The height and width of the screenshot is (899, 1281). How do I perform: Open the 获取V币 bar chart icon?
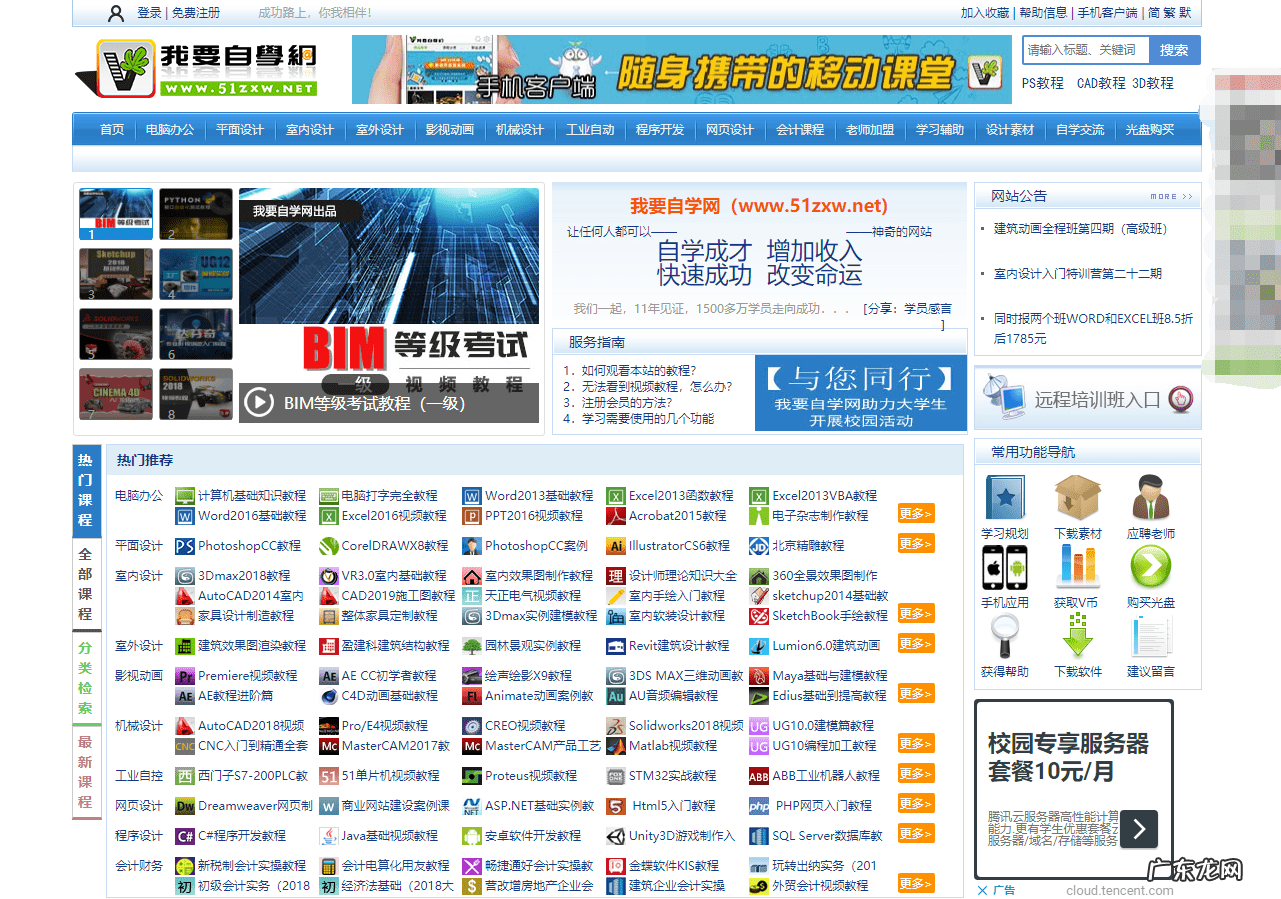(x=1077, y=568)
